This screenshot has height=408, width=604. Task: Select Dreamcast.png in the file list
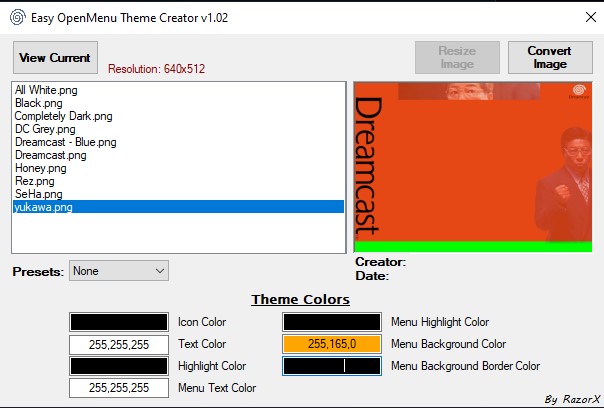(x=178, y=155)
